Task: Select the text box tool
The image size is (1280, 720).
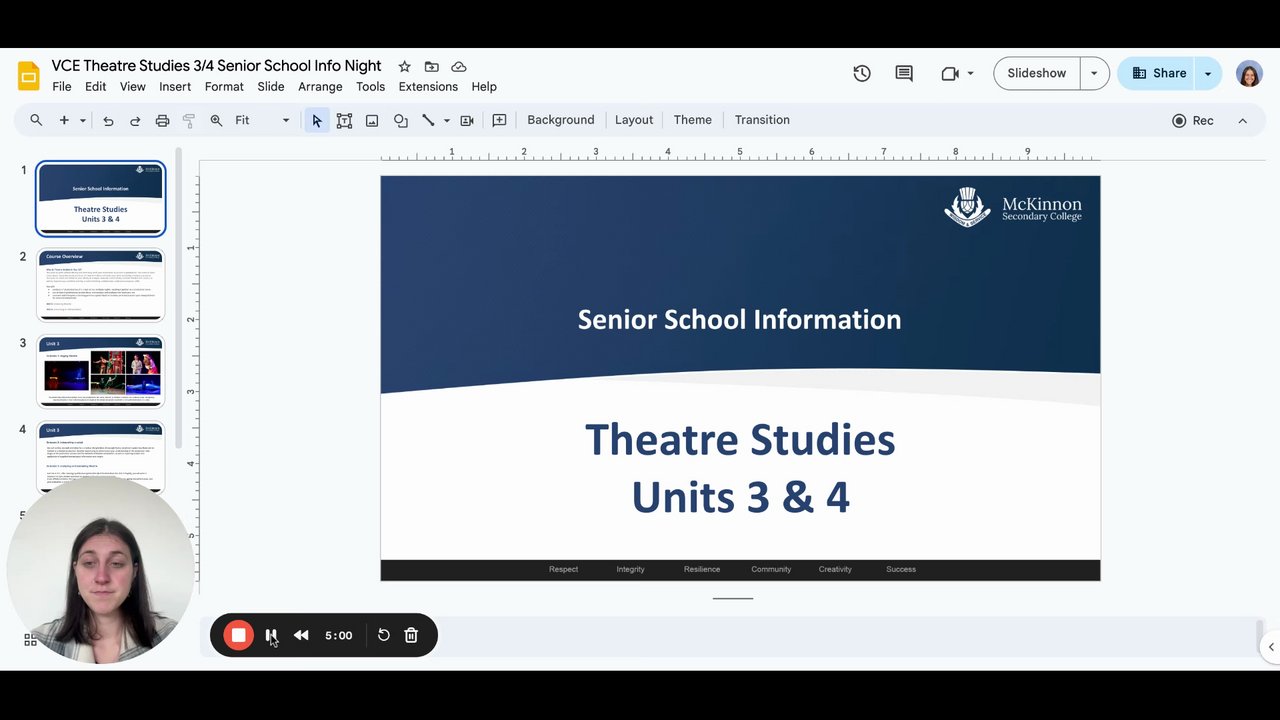Action: 344,120
